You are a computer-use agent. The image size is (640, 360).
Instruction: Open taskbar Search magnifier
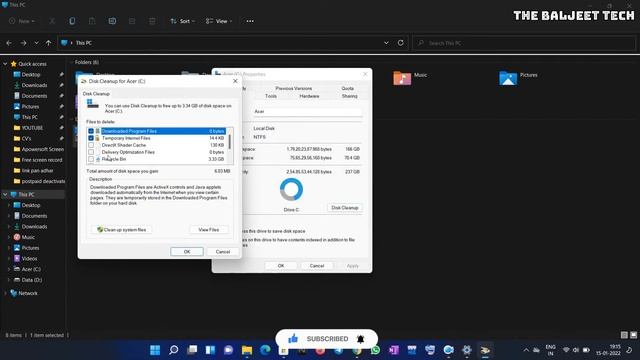pos(173,350)
